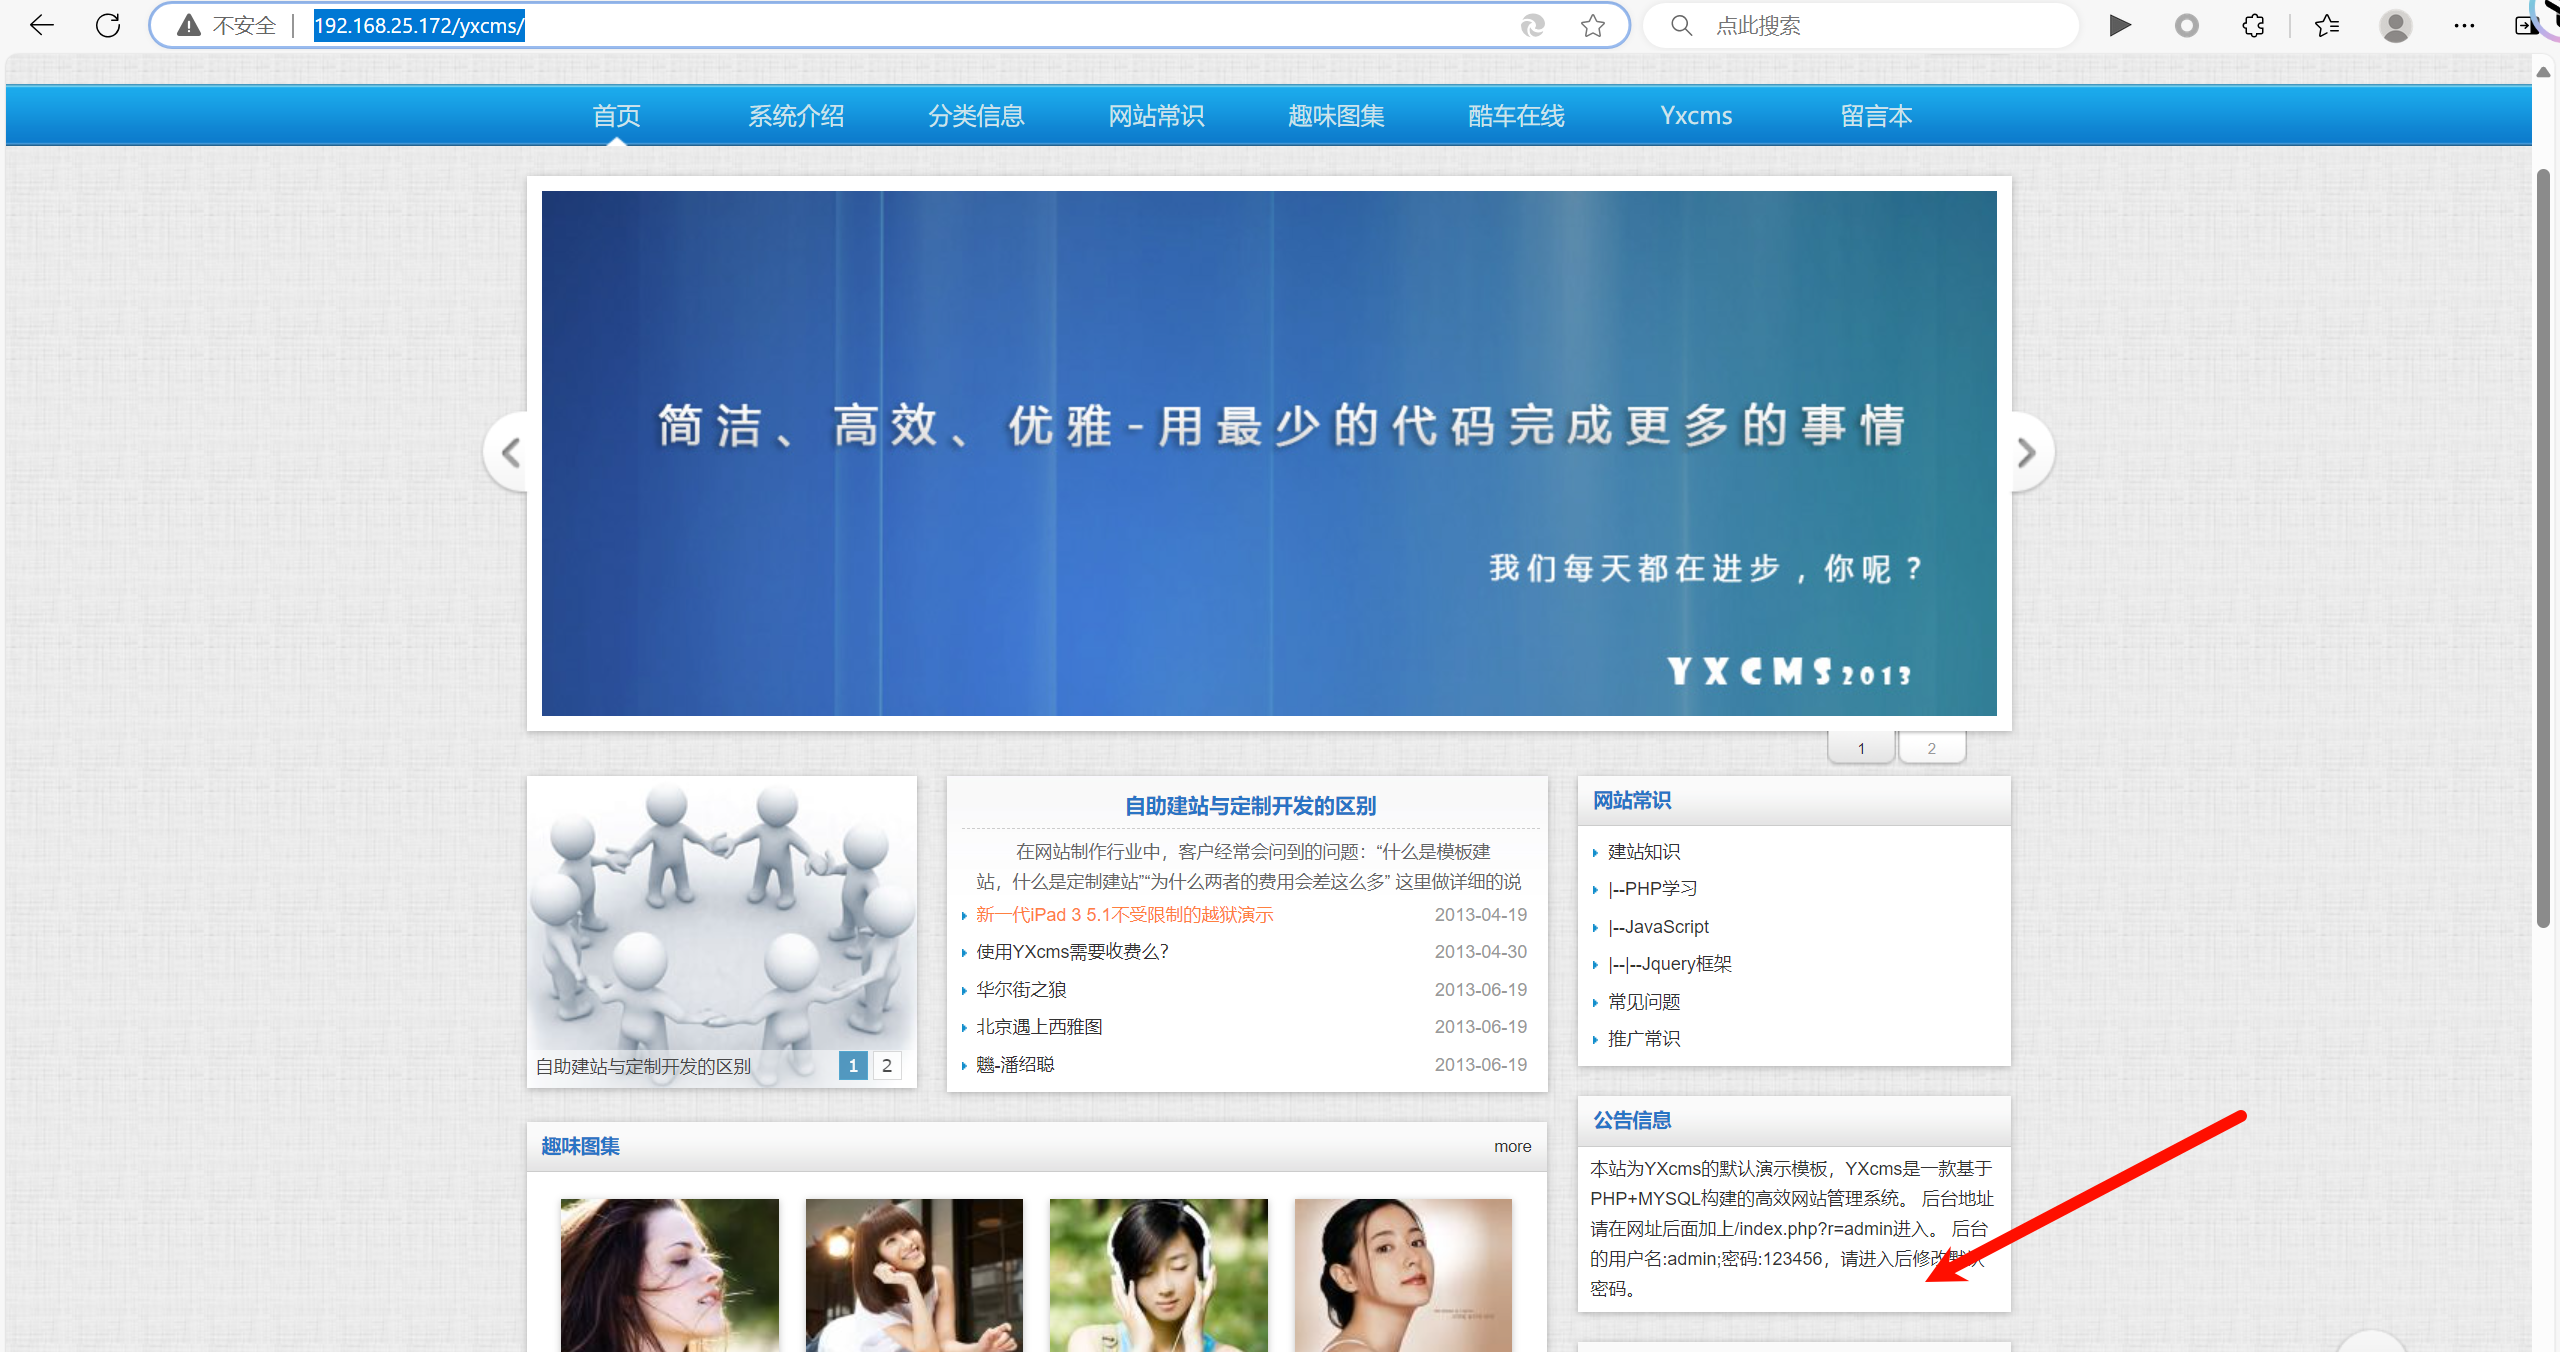This screenshot has height=1352, width=2560.
Task: Open browser settings three-dots menu
Action: tap(2464, 26)
